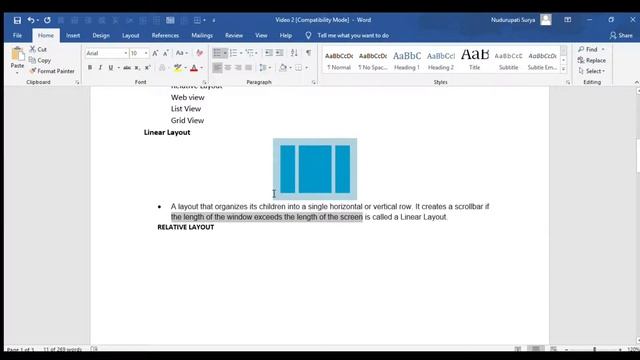Click the Decrease Indent icon

pos(269,53)
